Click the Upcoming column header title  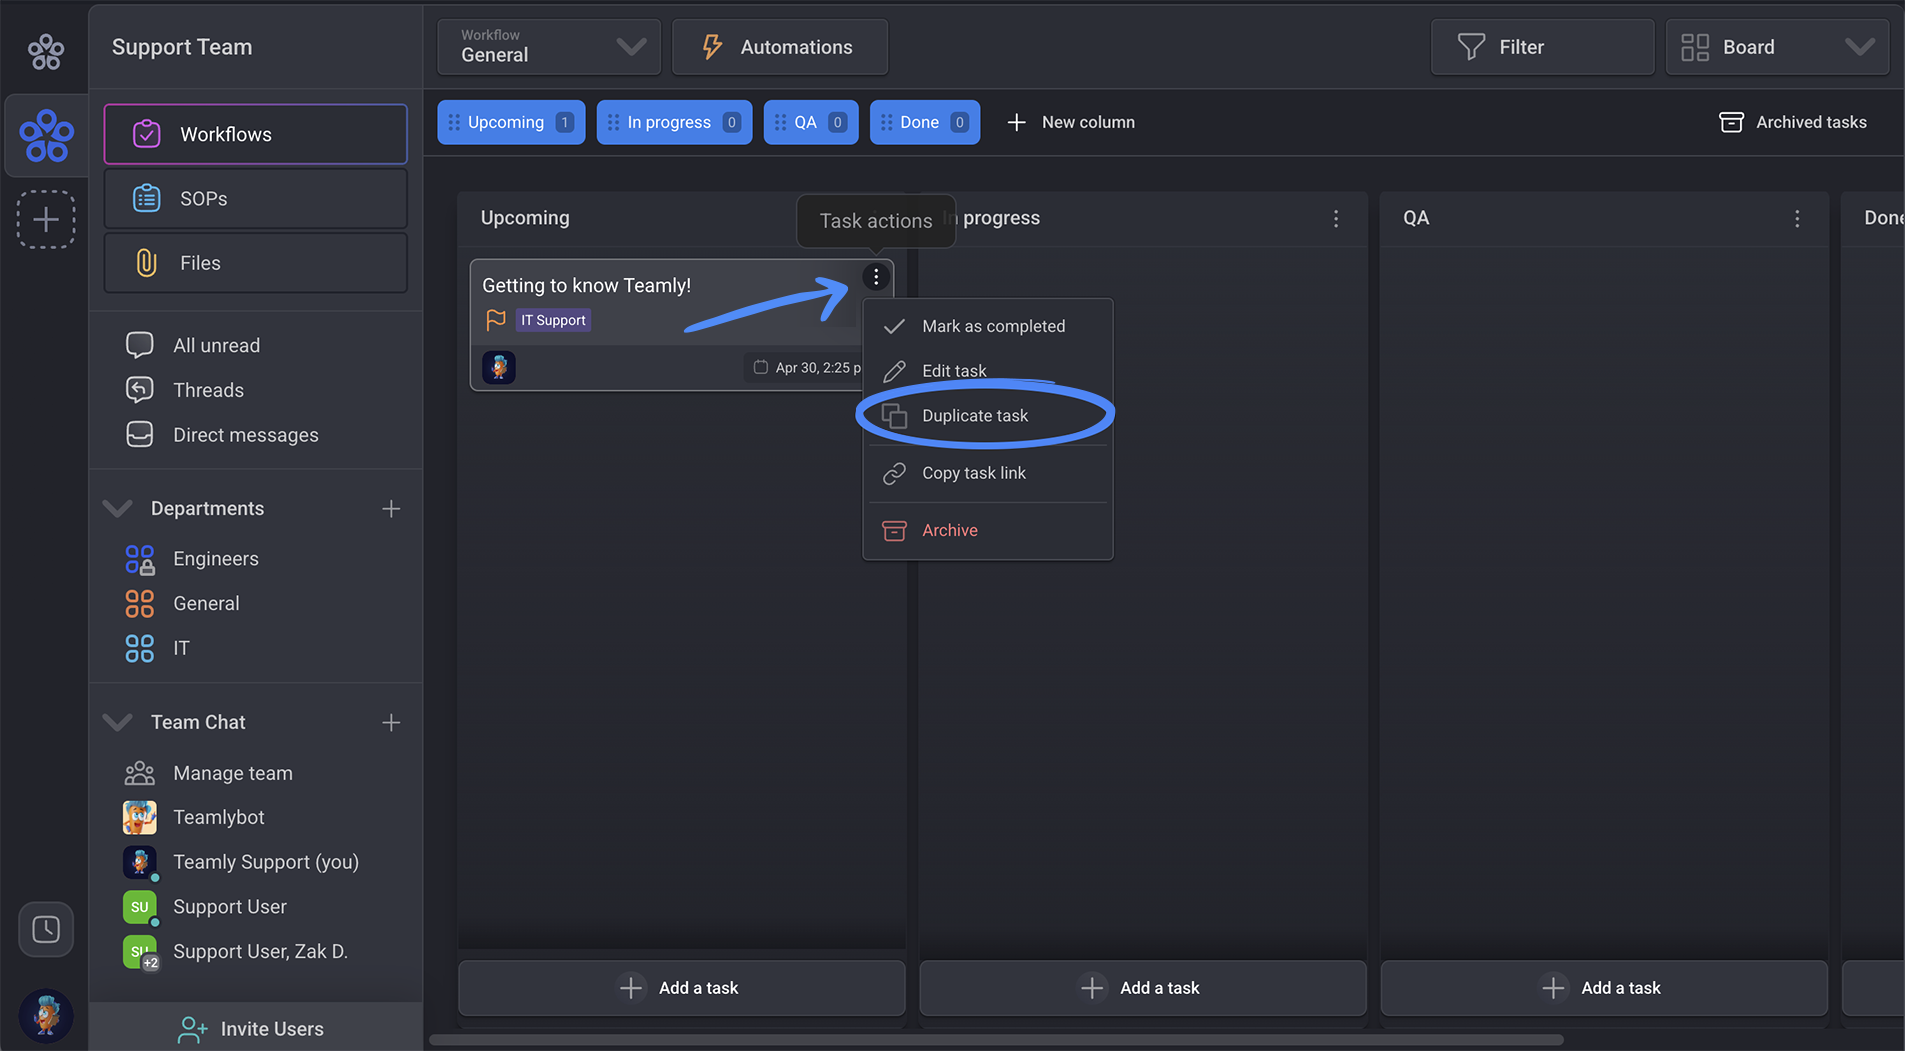point(525,218)
